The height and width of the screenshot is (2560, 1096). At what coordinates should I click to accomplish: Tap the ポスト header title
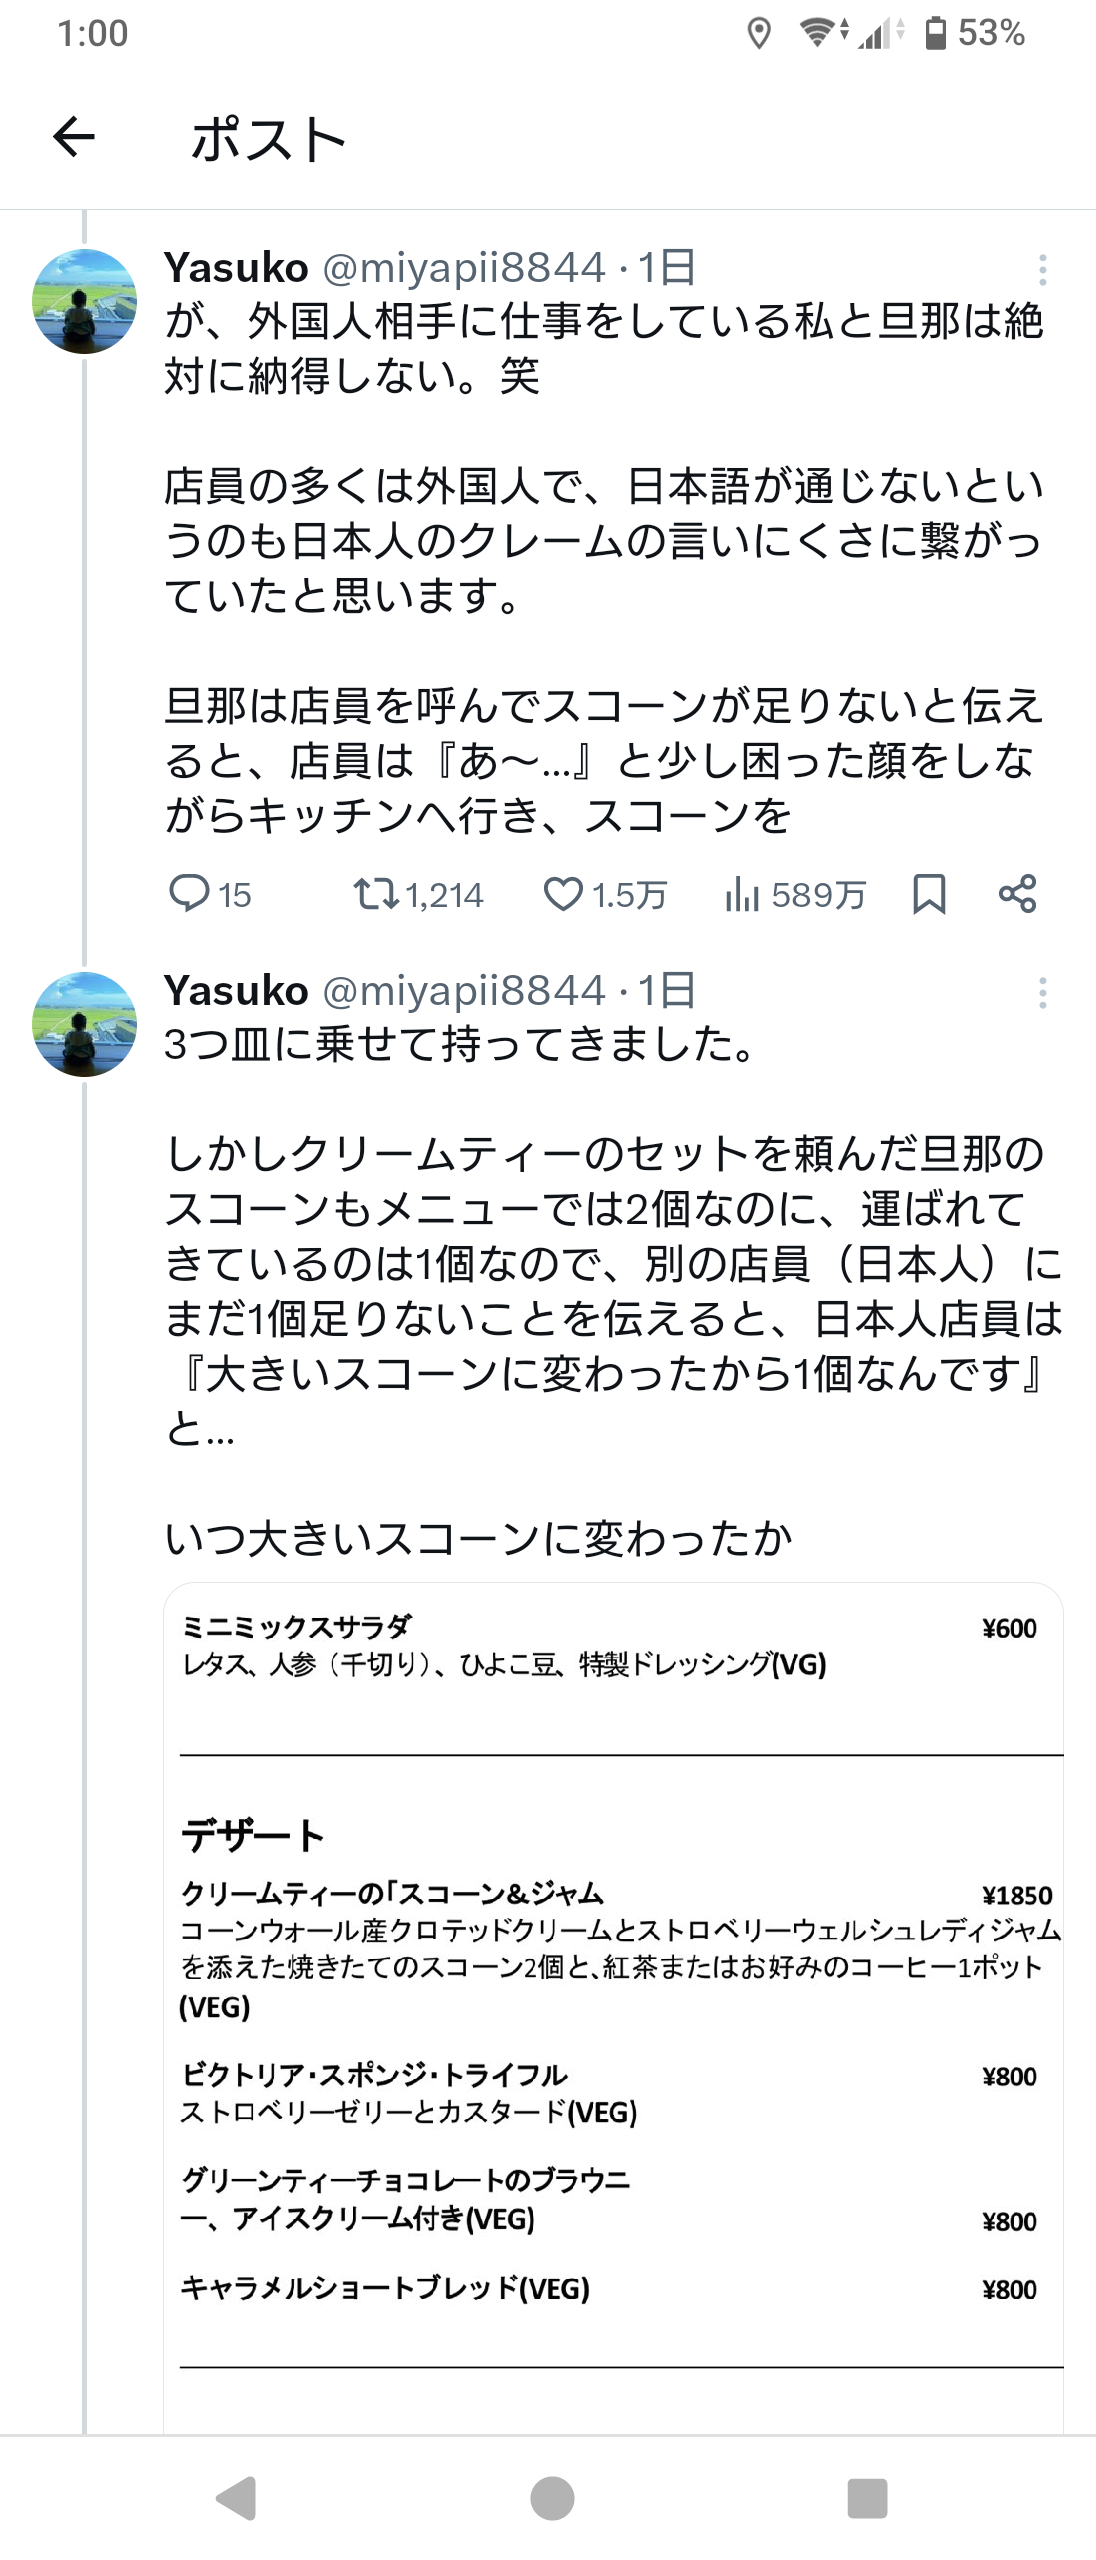pyautogui.click(x=268, y=138)
